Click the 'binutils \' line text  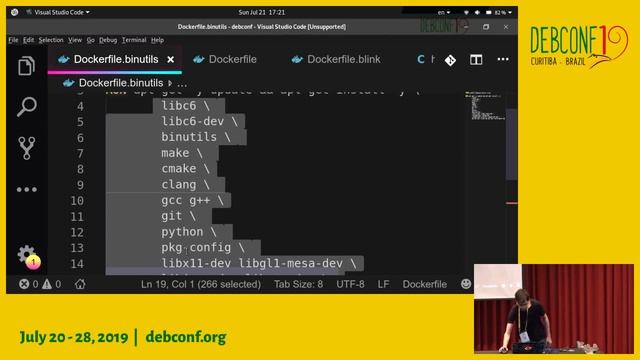[x=196, y=137]
